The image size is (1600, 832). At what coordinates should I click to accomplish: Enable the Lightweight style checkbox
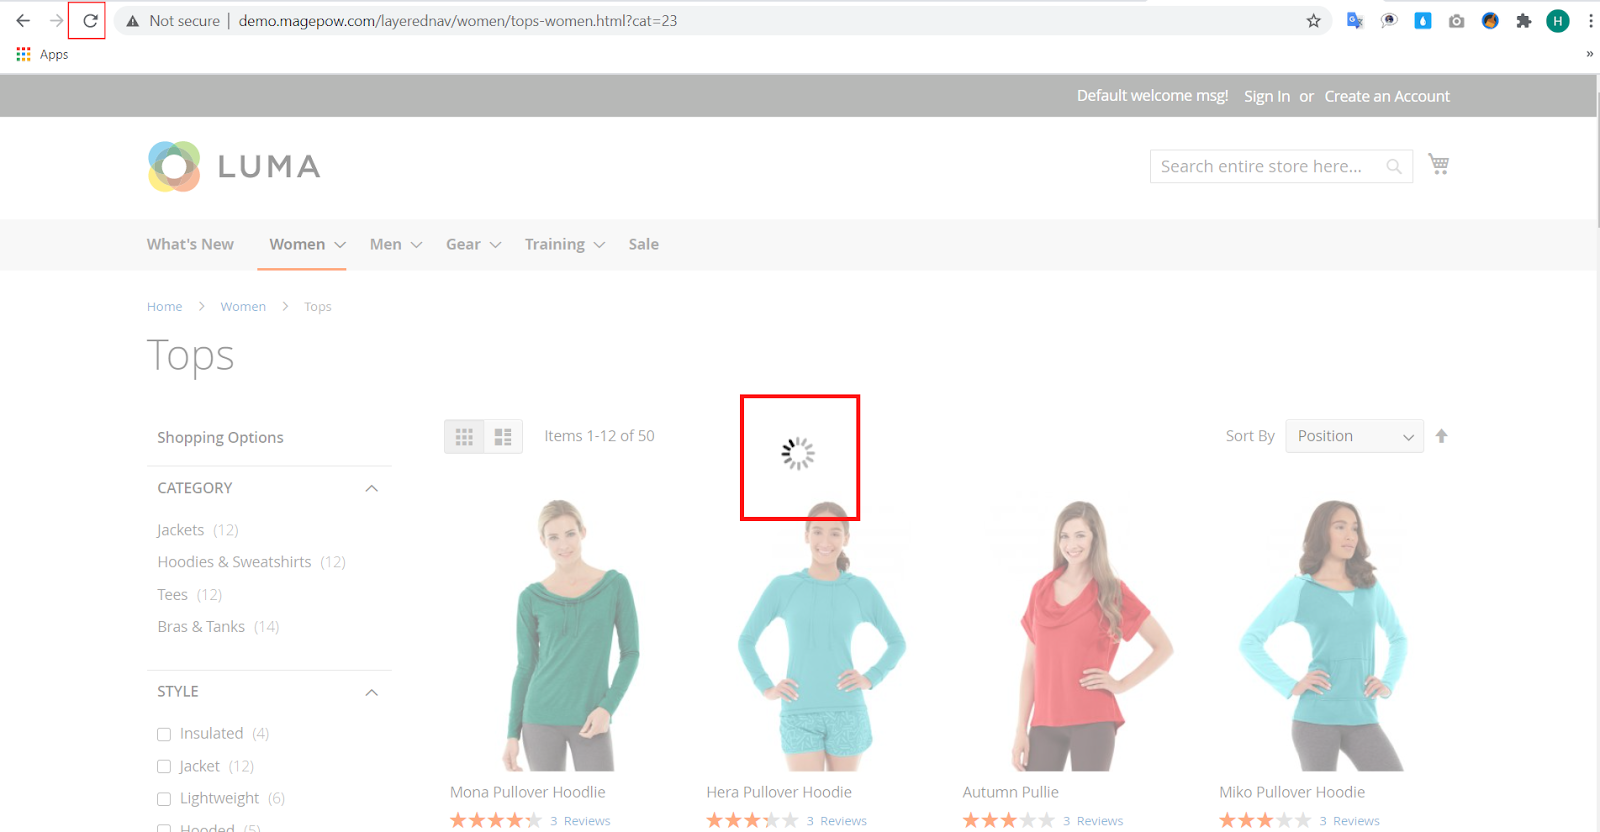pos(164,799)
